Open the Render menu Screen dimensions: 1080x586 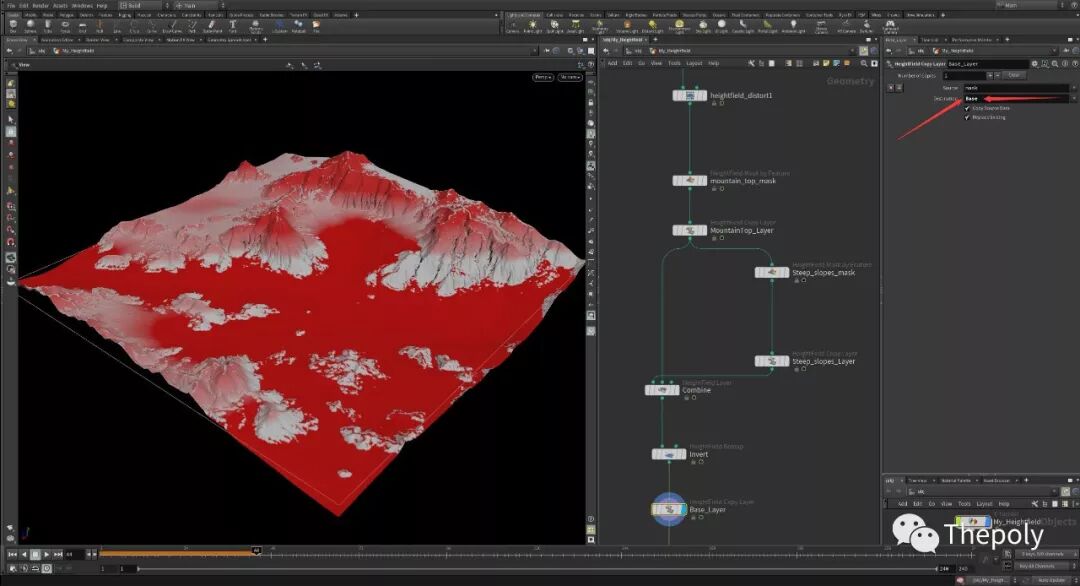click(40, 5)
